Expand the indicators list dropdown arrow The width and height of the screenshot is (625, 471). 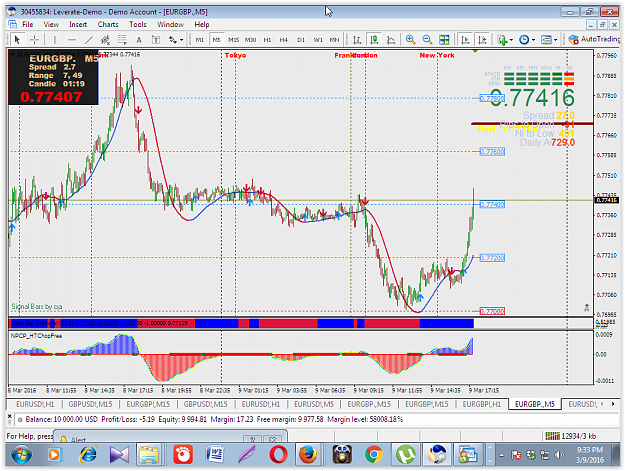coord(511,40)
